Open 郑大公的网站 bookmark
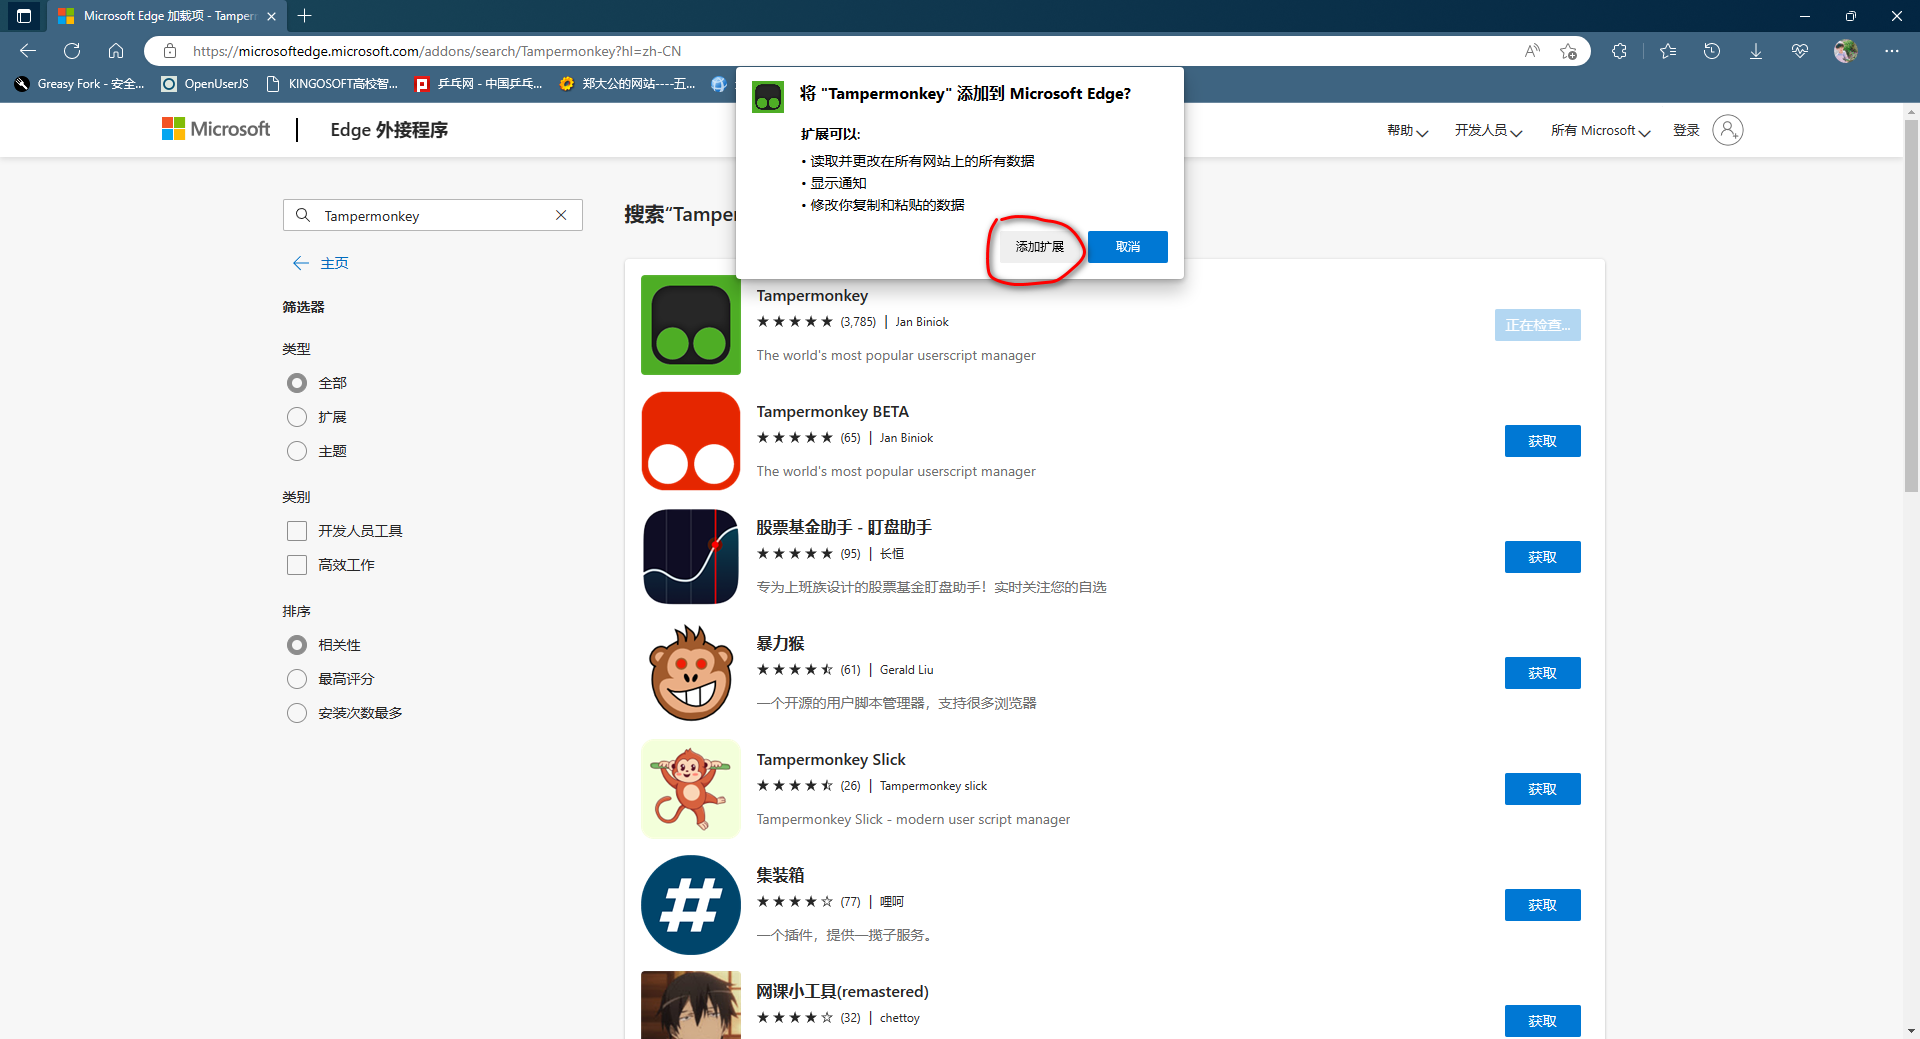This screenshot has height=1039, width=1920. click(x=628, y=84)
